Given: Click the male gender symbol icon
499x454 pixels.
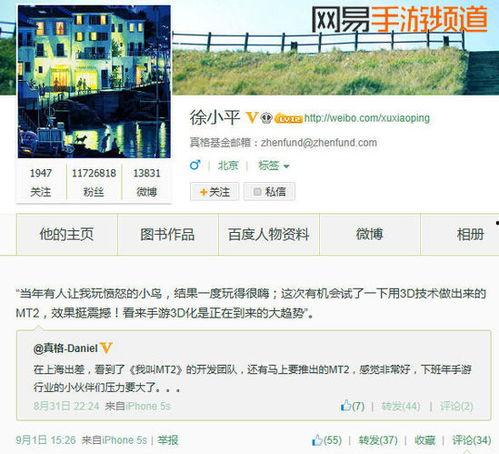Looking at the screenshot, I should [195, 165].
